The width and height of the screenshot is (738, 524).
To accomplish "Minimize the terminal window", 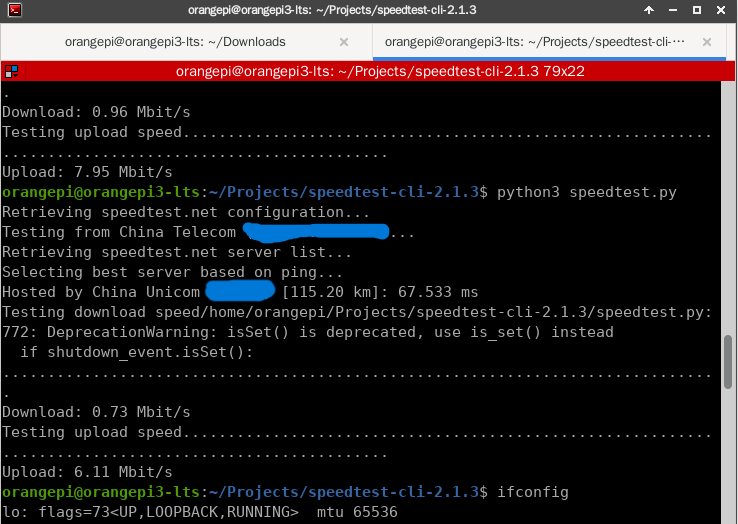I will pyautogui.click(x=673, y=10).
